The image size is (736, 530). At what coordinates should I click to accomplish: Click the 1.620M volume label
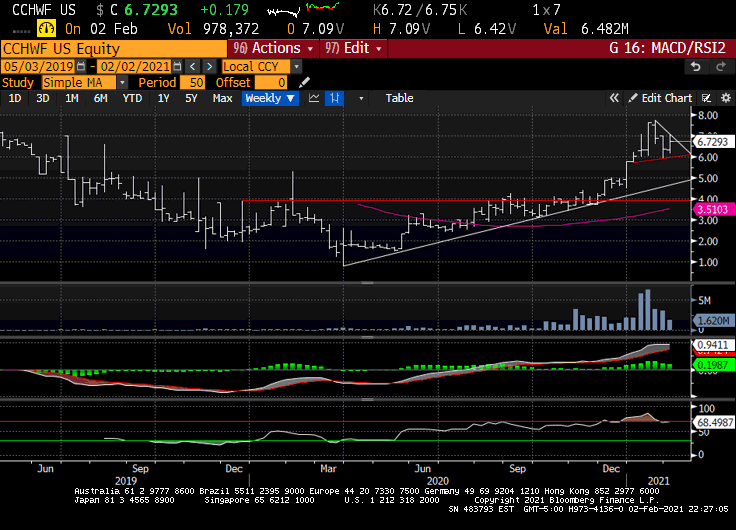point(713,321)
